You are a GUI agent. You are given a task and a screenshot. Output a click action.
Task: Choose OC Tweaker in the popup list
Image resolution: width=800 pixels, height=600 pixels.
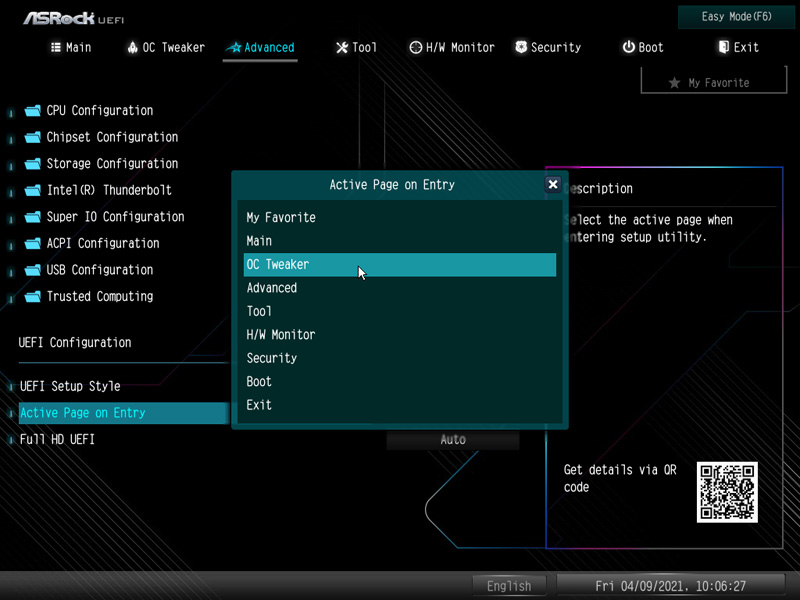(400, 265)
